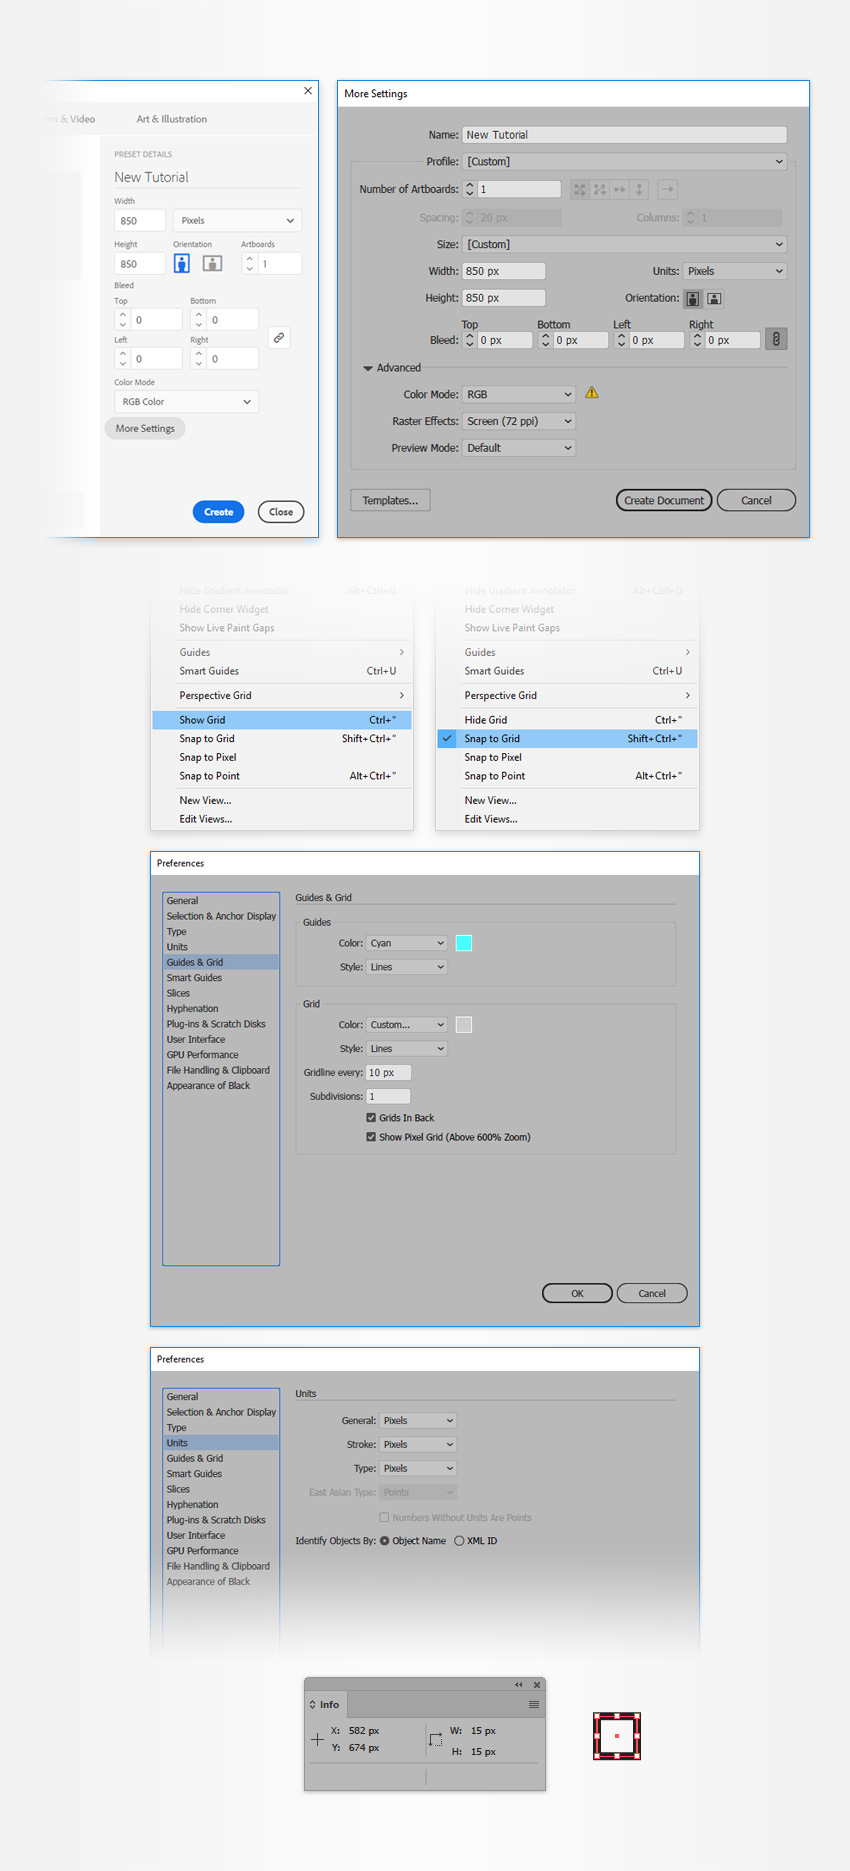This screenshot has height=1871, width=850.
Task: Disable Show Pixel Grid checkbox
Action: click(x=371, y=1137)
